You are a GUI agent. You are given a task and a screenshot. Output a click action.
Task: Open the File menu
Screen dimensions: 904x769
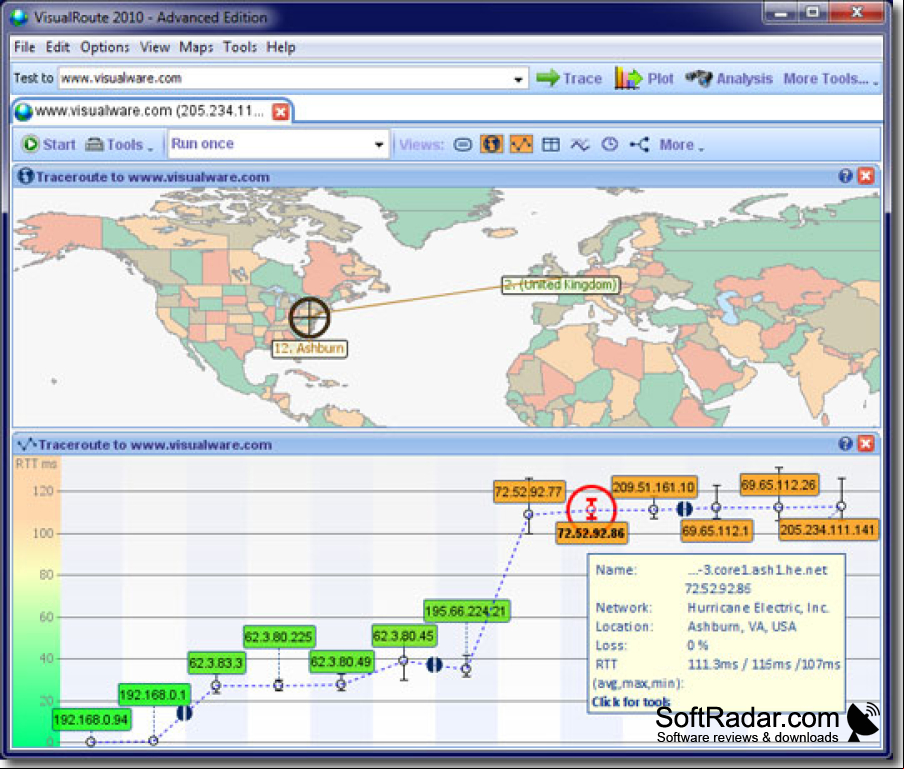[25, 47]
